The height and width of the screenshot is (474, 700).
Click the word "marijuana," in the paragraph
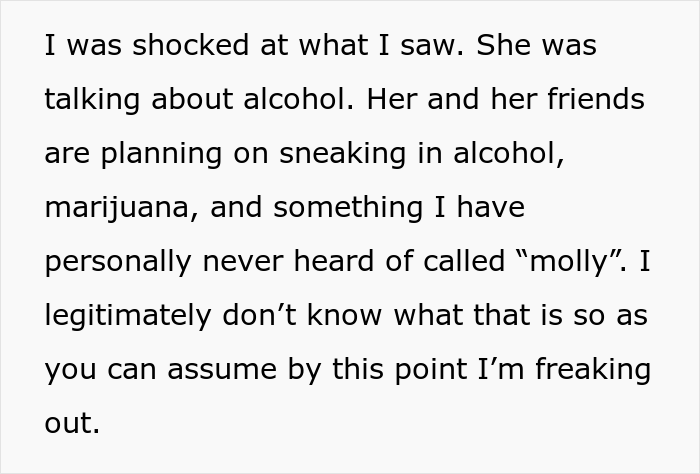click(121, 208)
